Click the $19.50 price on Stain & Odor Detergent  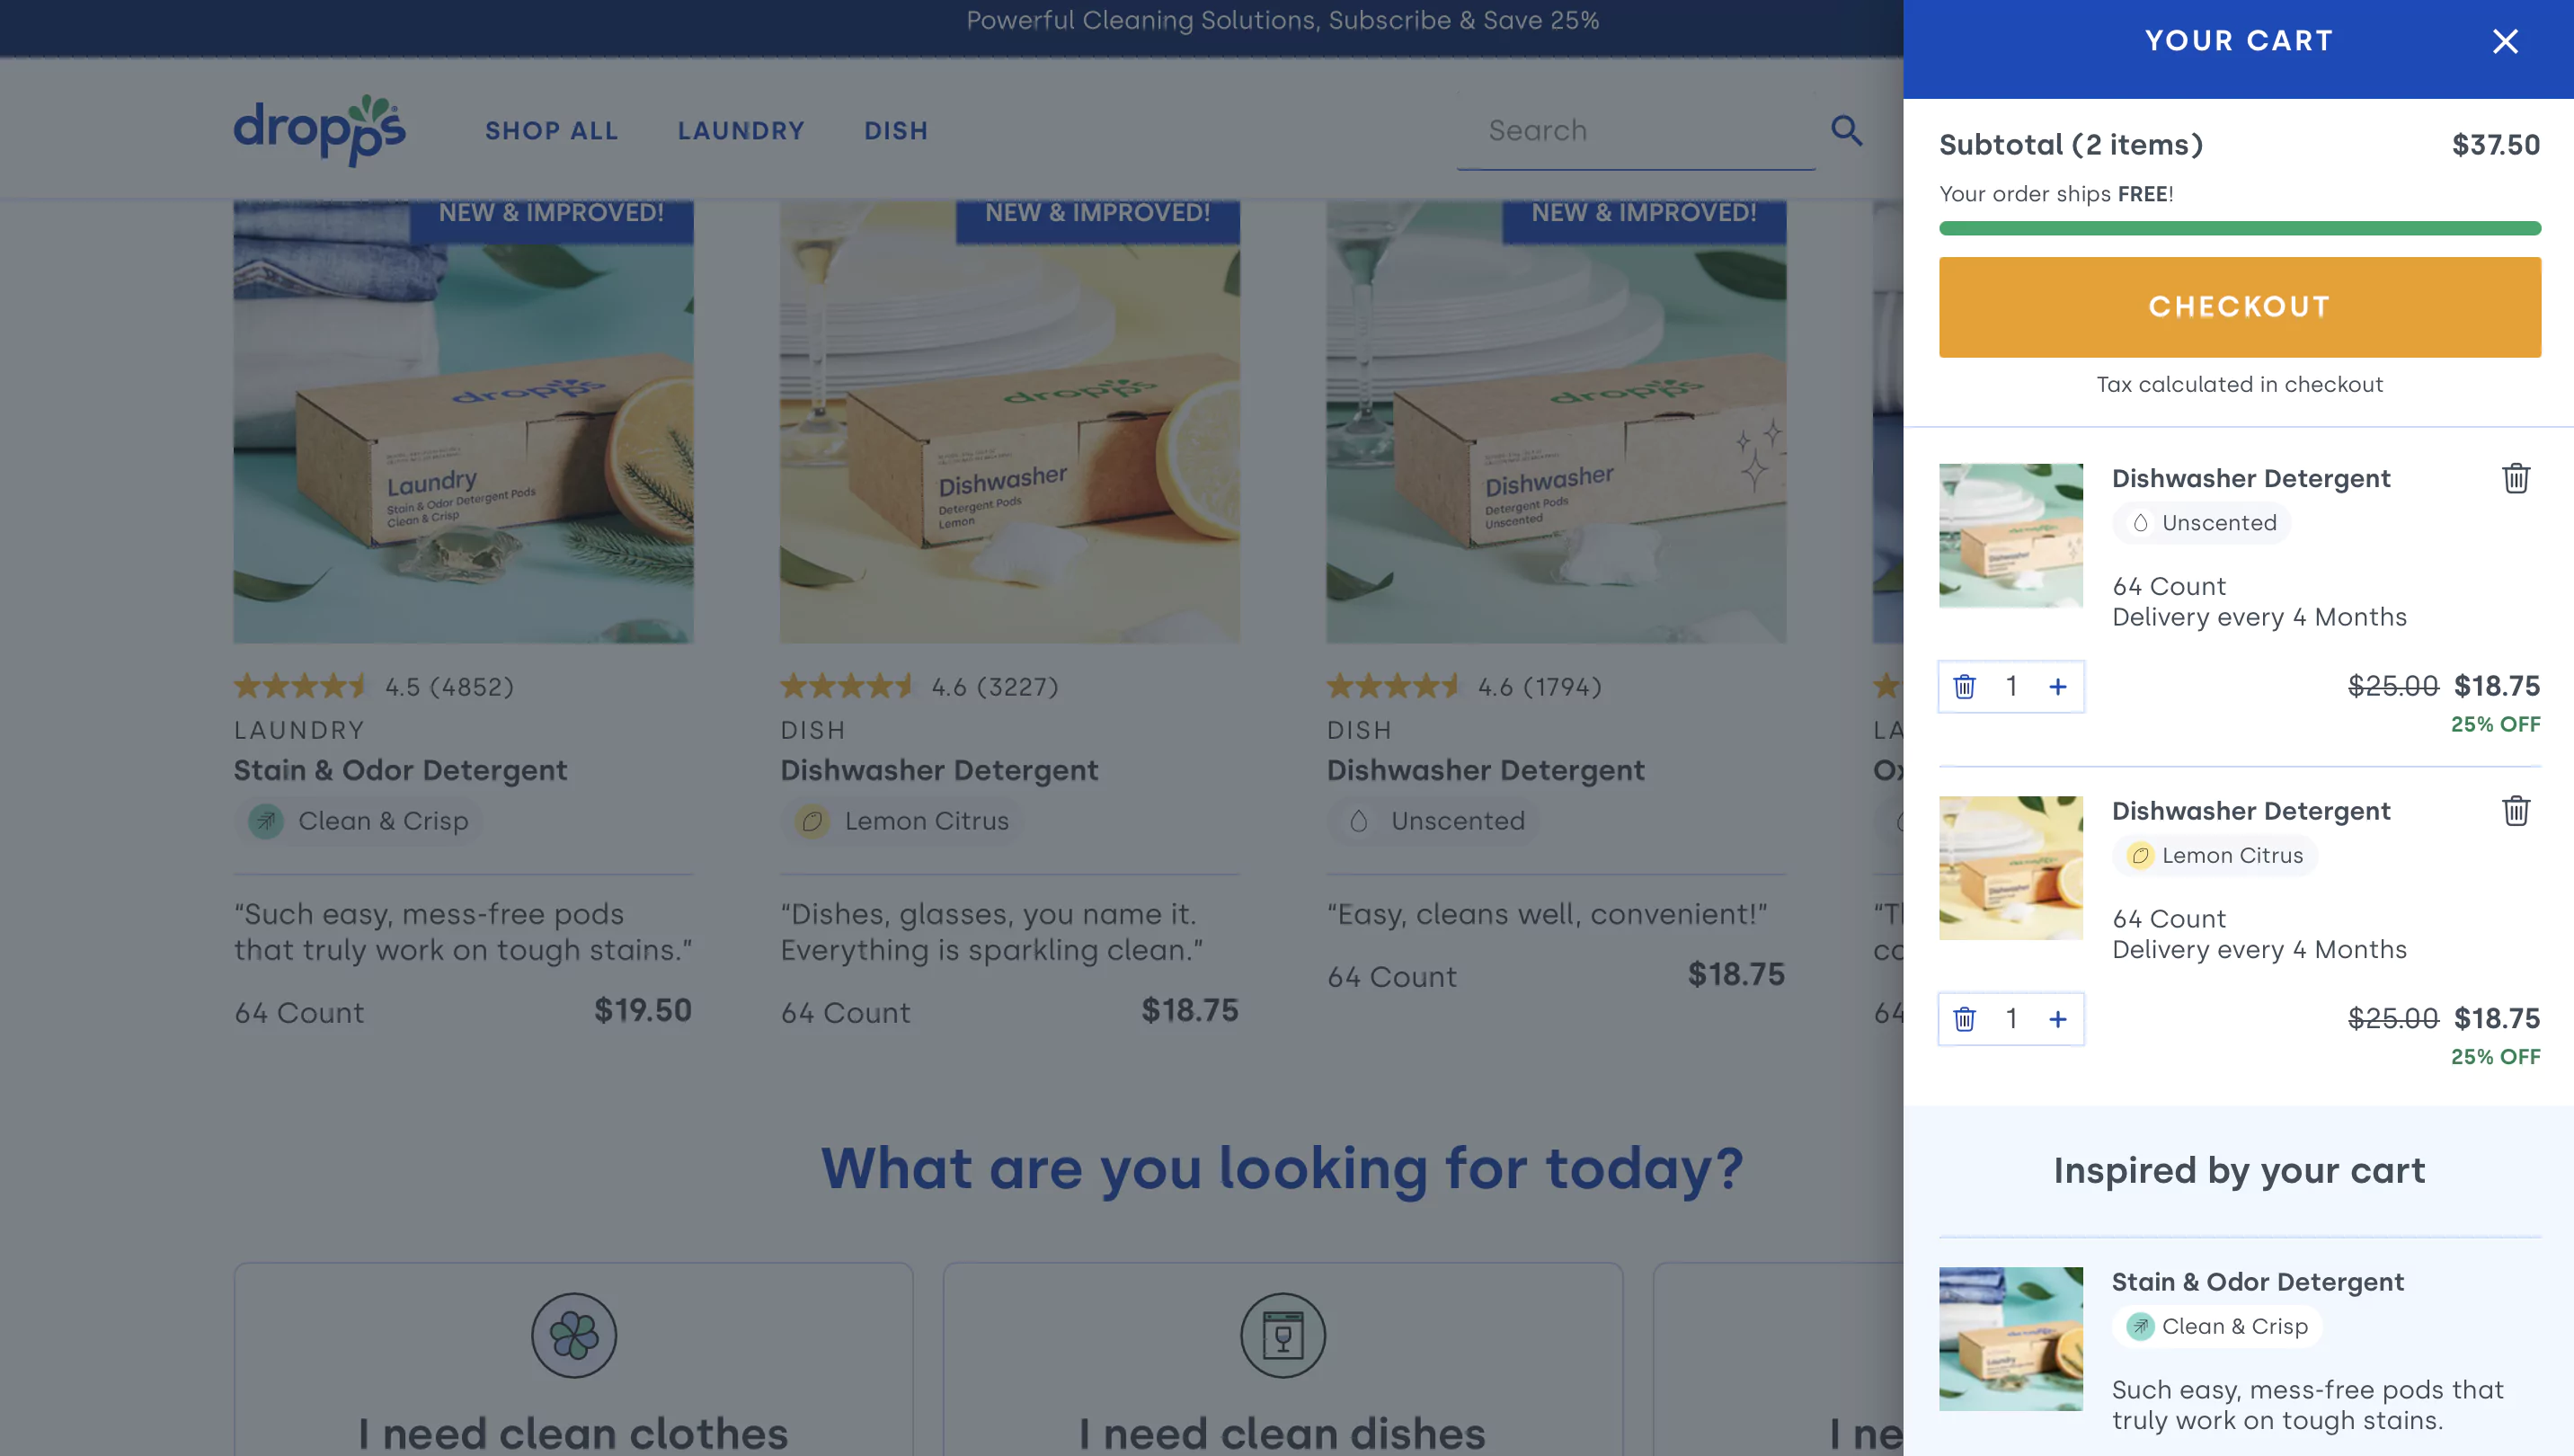tap(643, 1011)
